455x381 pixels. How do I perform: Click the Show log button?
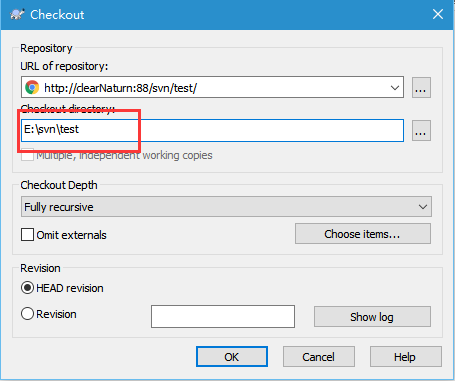coord(372,317)
